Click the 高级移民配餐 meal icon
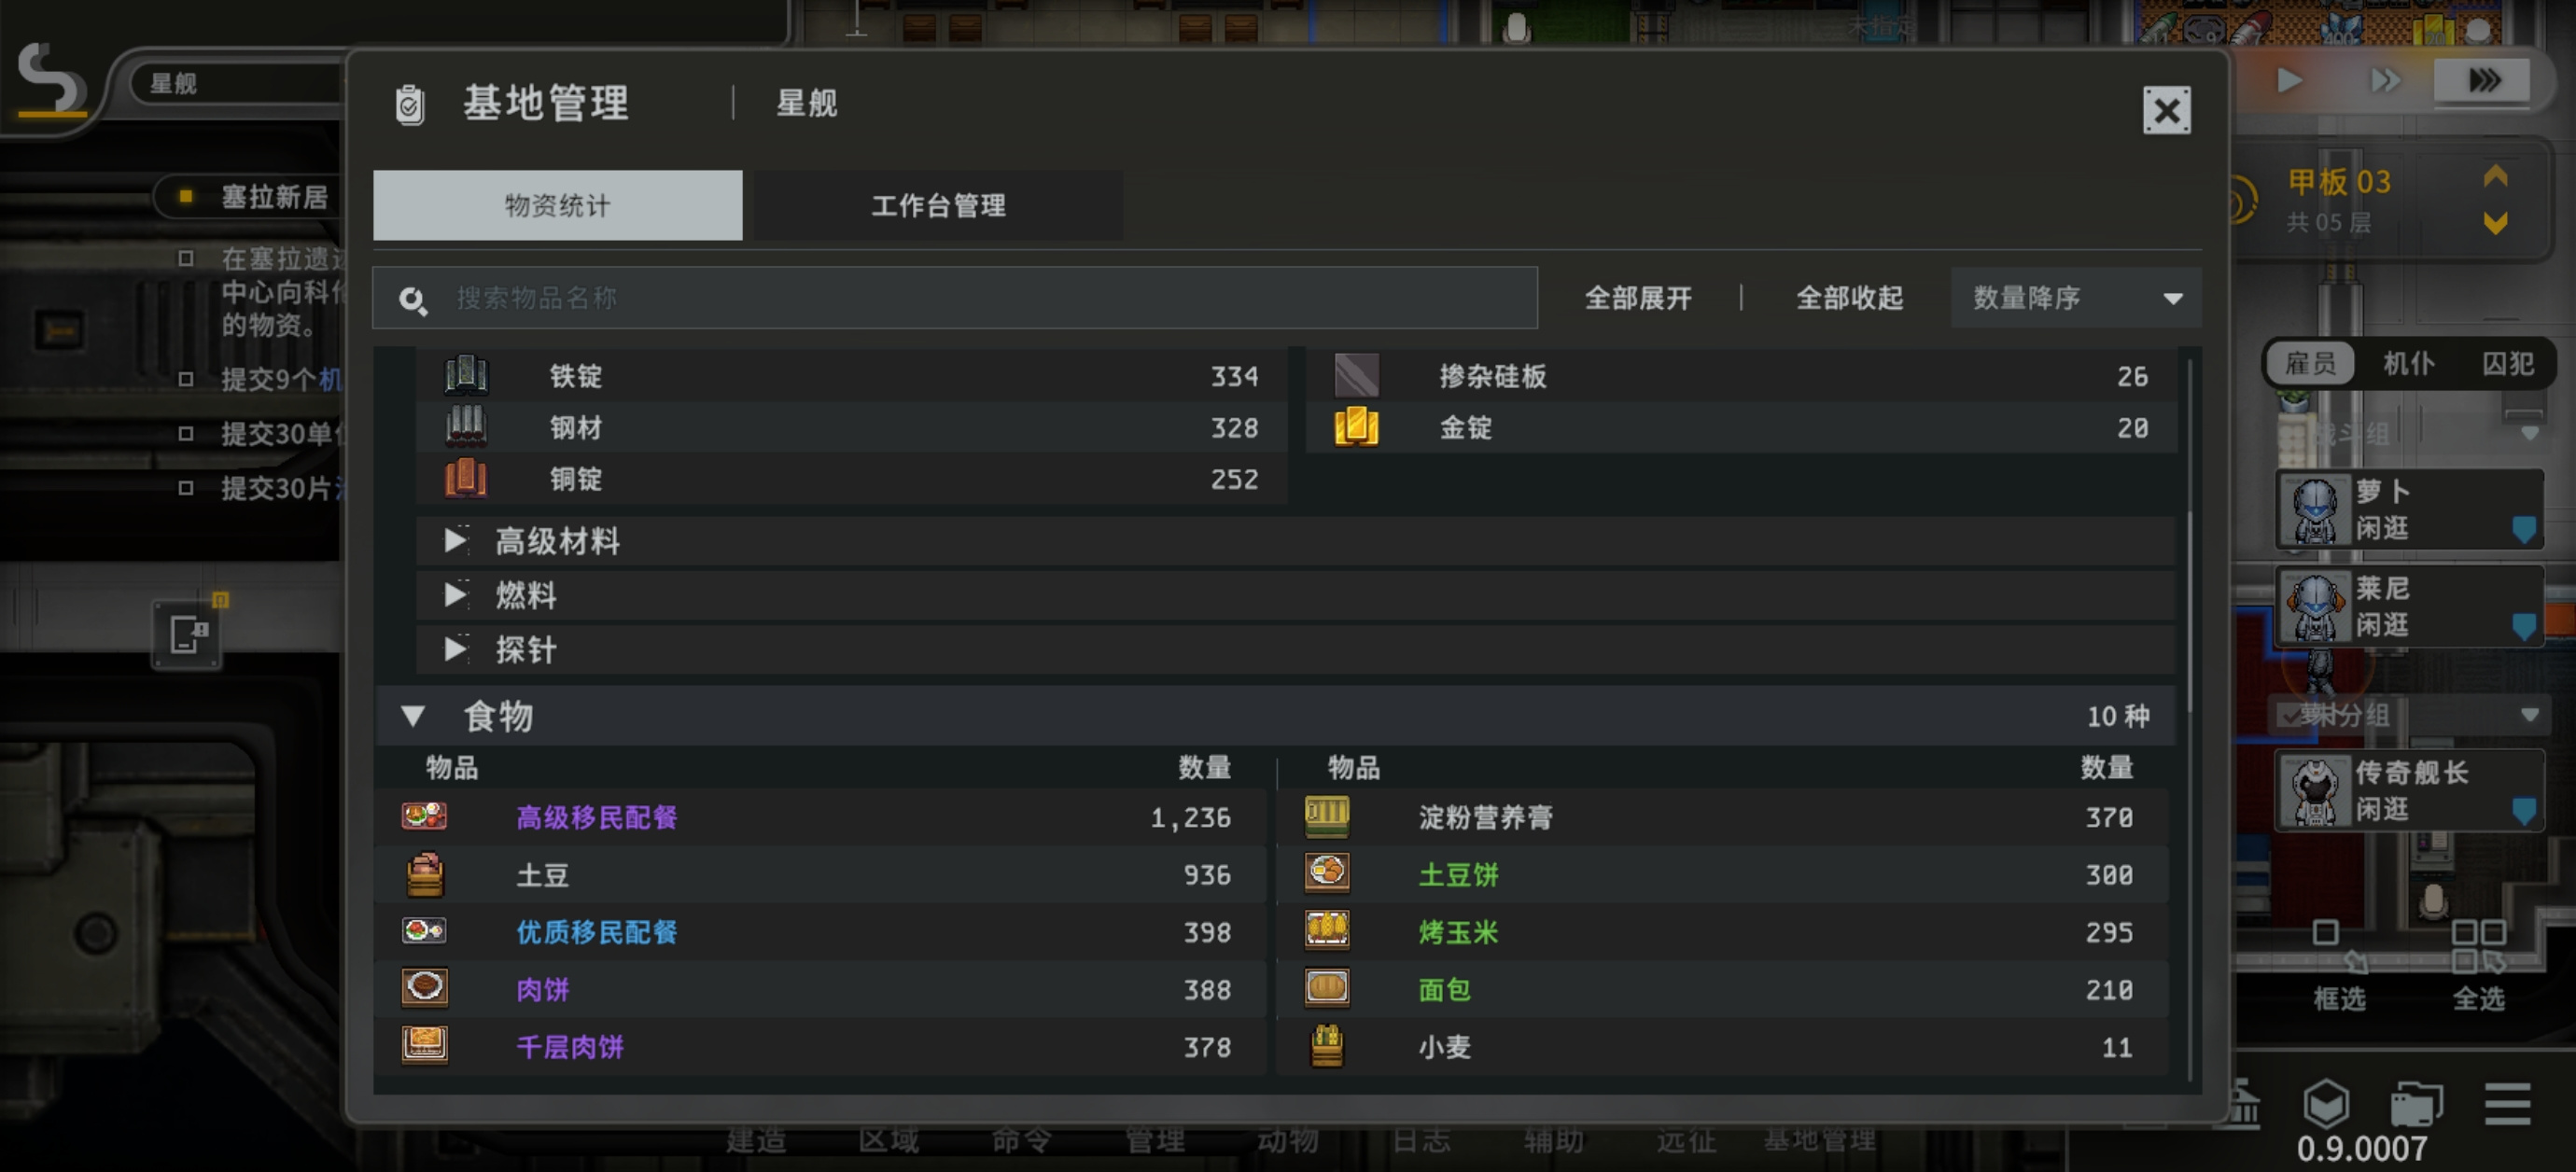The height and width of the screenshot is (1172, 2576). pyautogui.click(x=424, y=816)
